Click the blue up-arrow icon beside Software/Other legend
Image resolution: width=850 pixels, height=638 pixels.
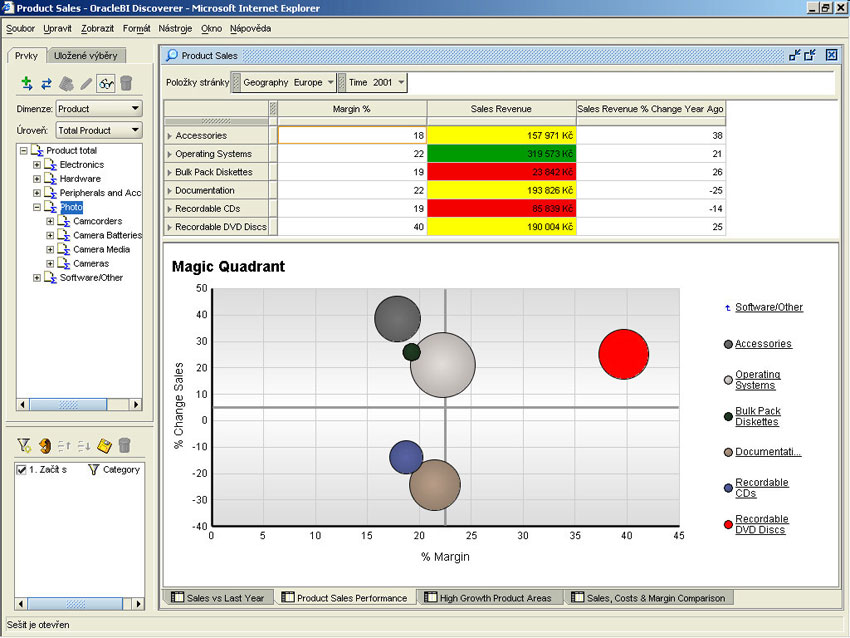tap(728, 308)
